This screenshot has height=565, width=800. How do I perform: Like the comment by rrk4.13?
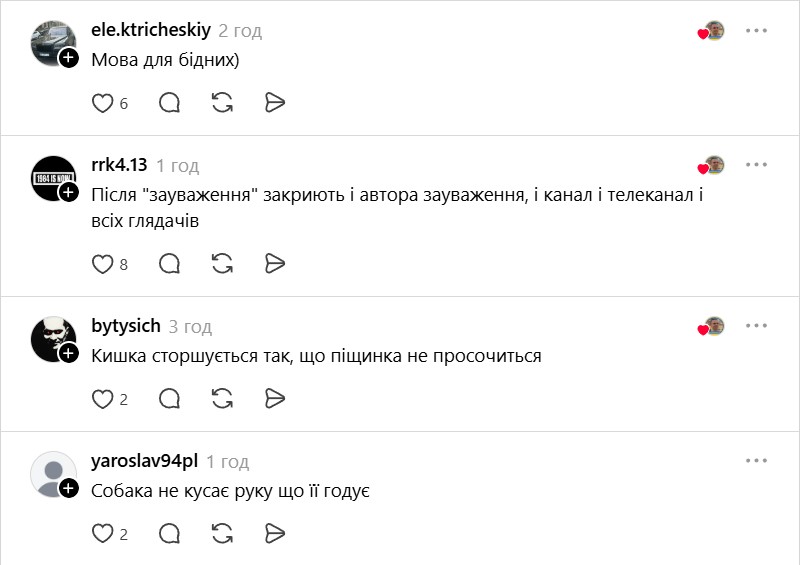tap(103, 263)
